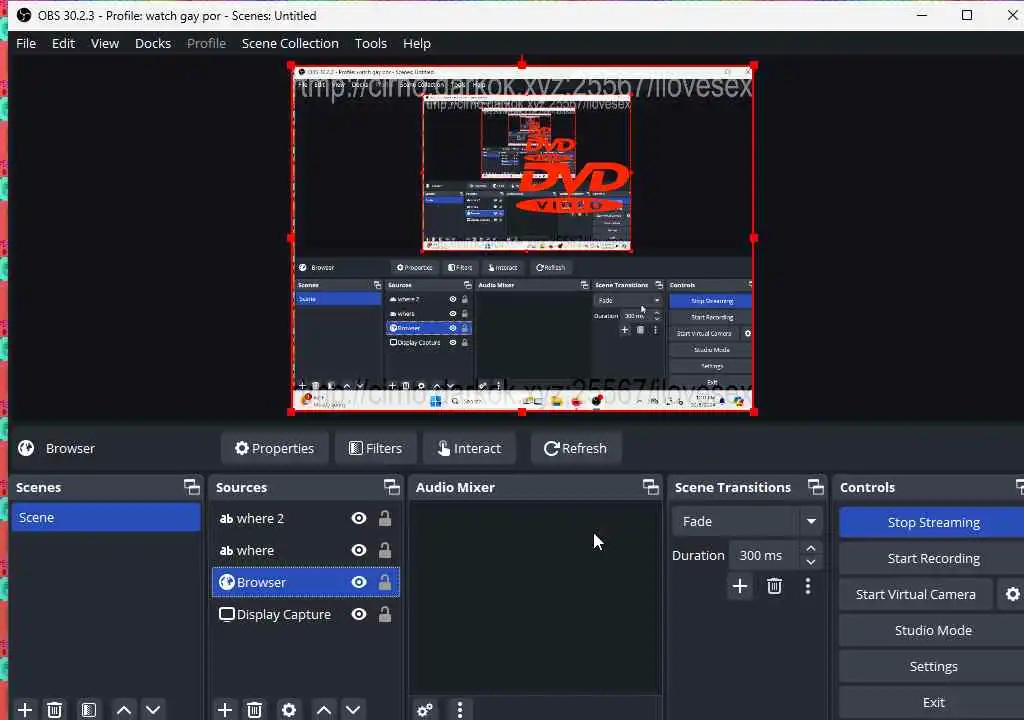Toggle visibility of where 2 source

click(x=359, y=518)
